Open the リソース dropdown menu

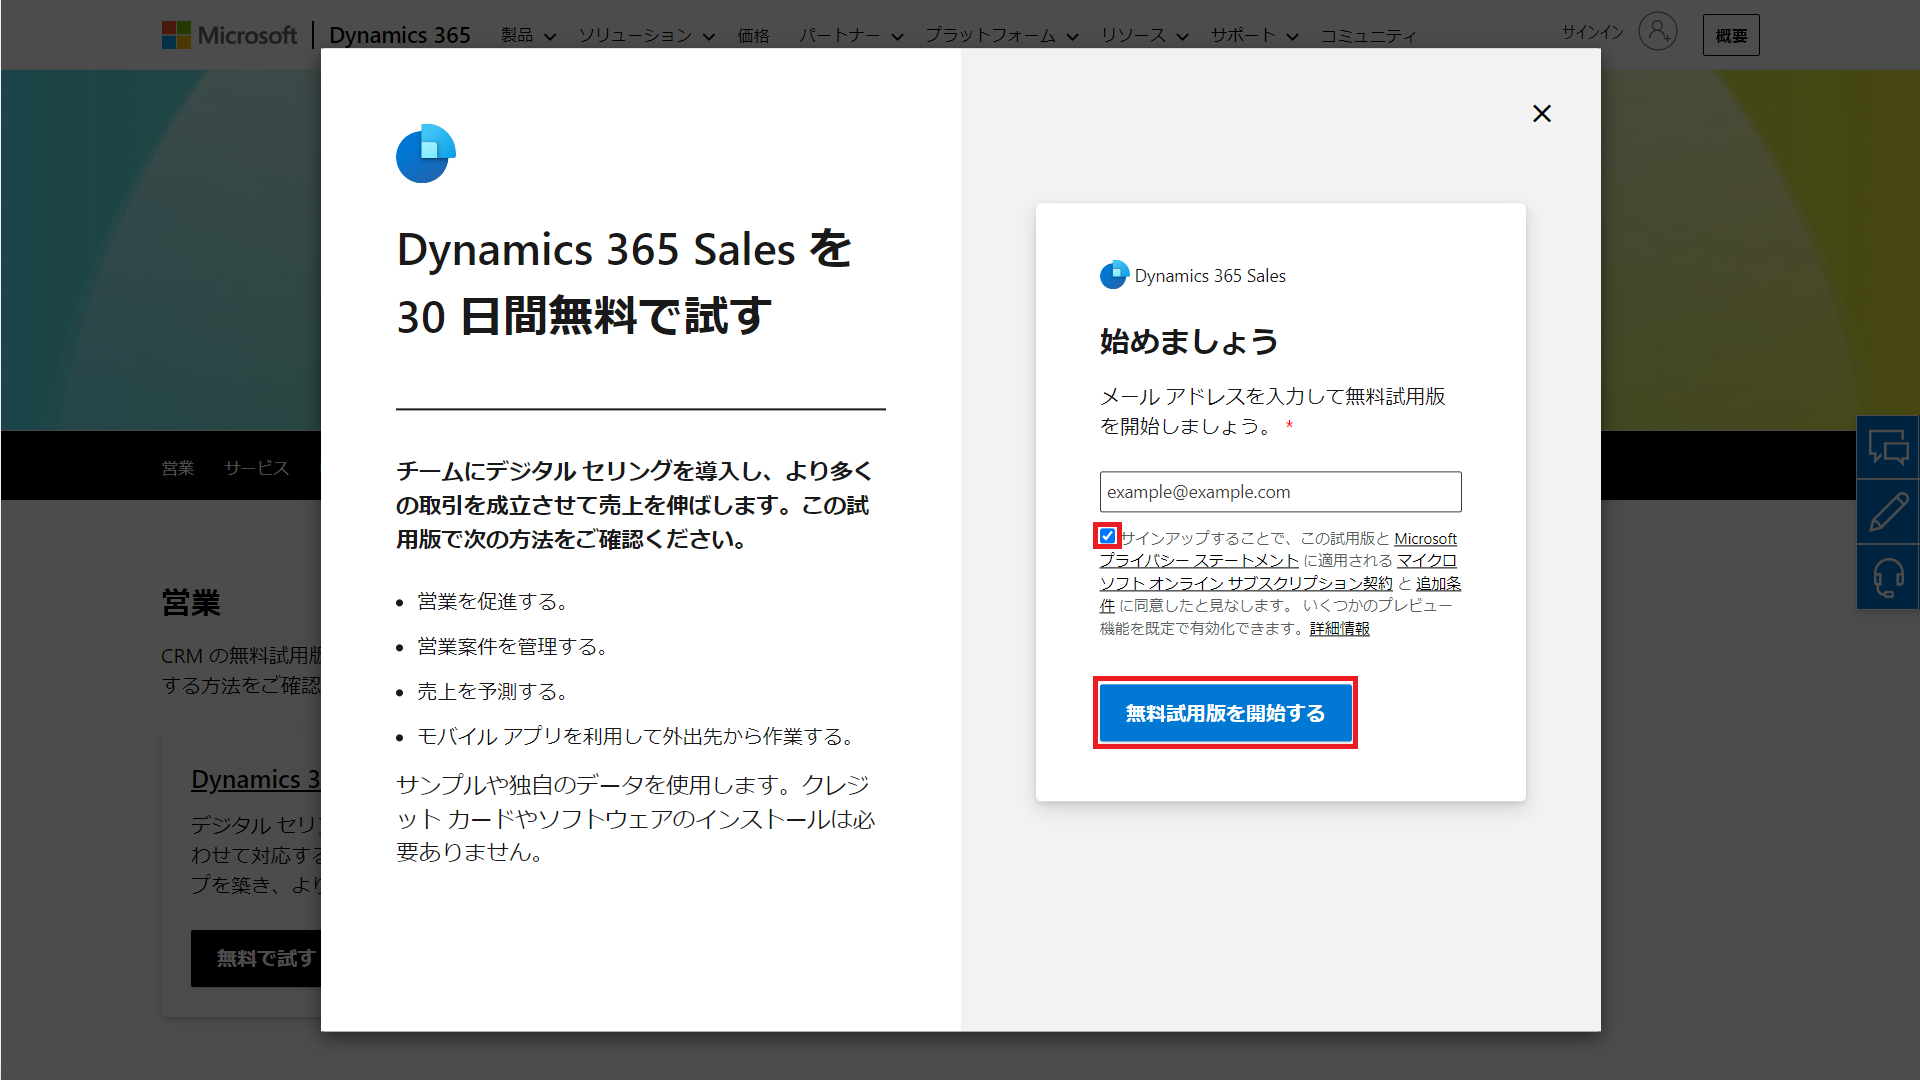1144,36
